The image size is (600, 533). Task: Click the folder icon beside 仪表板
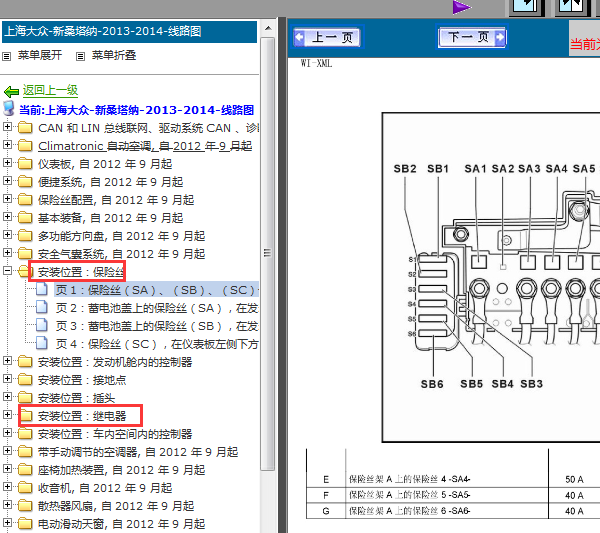point(25,163)
